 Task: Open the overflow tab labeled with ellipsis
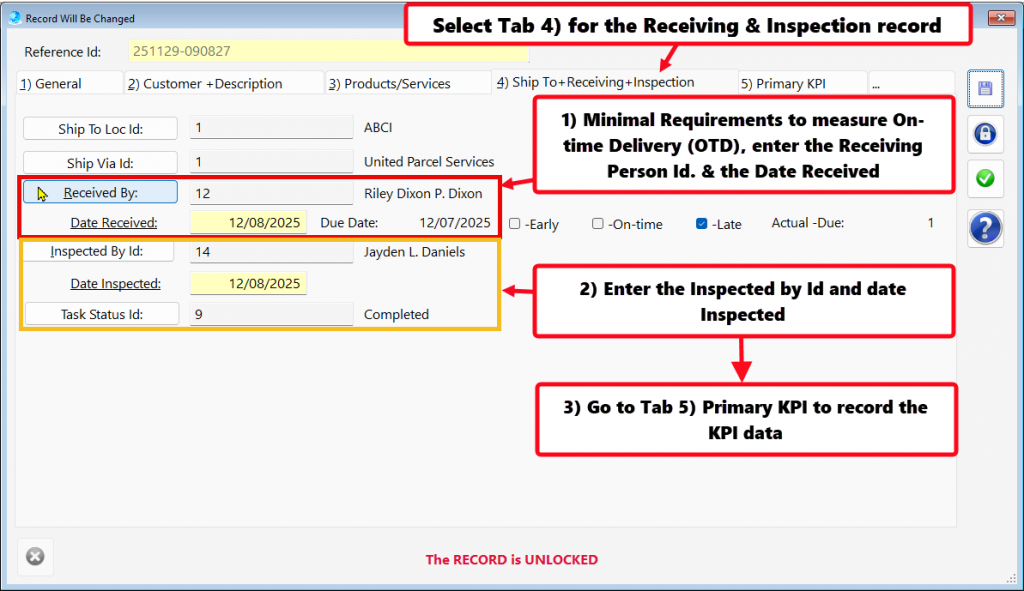point(910,84)
